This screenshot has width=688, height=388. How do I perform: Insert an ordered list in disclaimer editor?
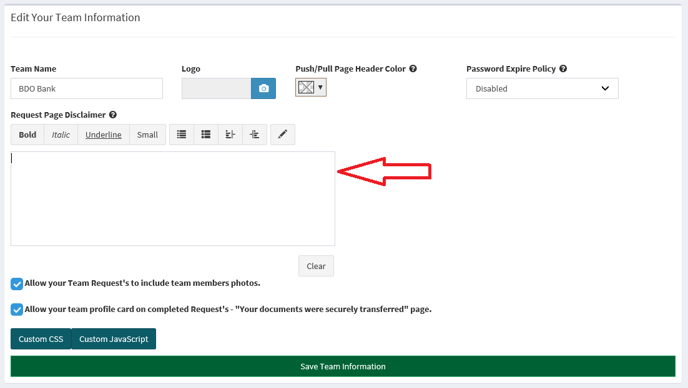[206, 134]
